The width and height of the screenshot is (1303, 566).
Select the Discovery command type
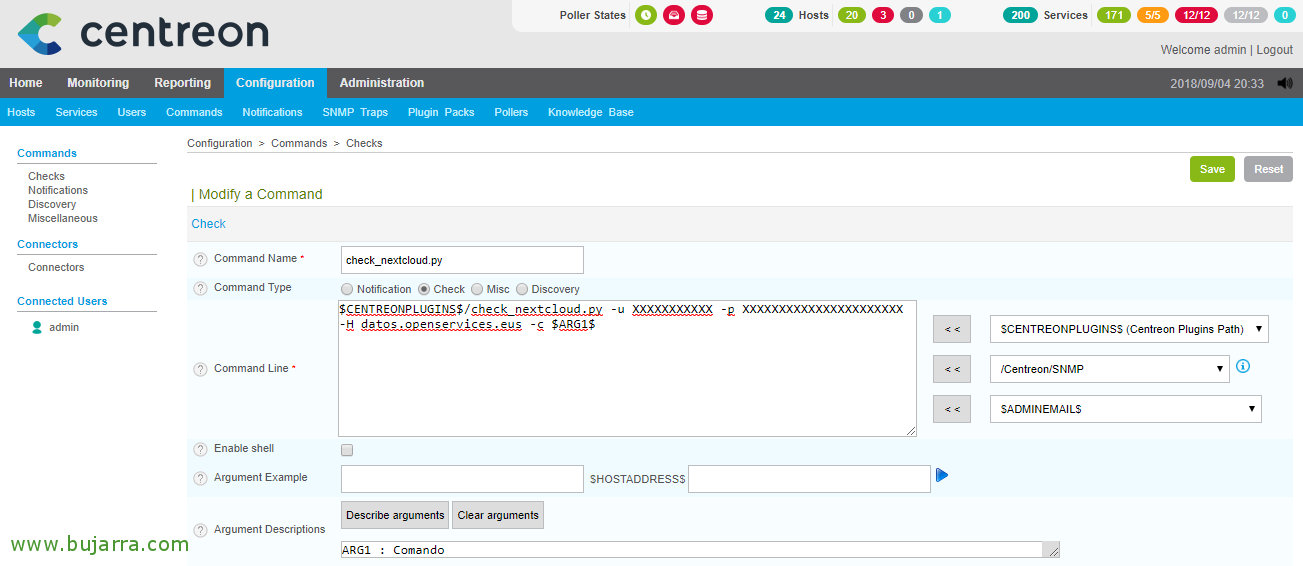(522, 289)
